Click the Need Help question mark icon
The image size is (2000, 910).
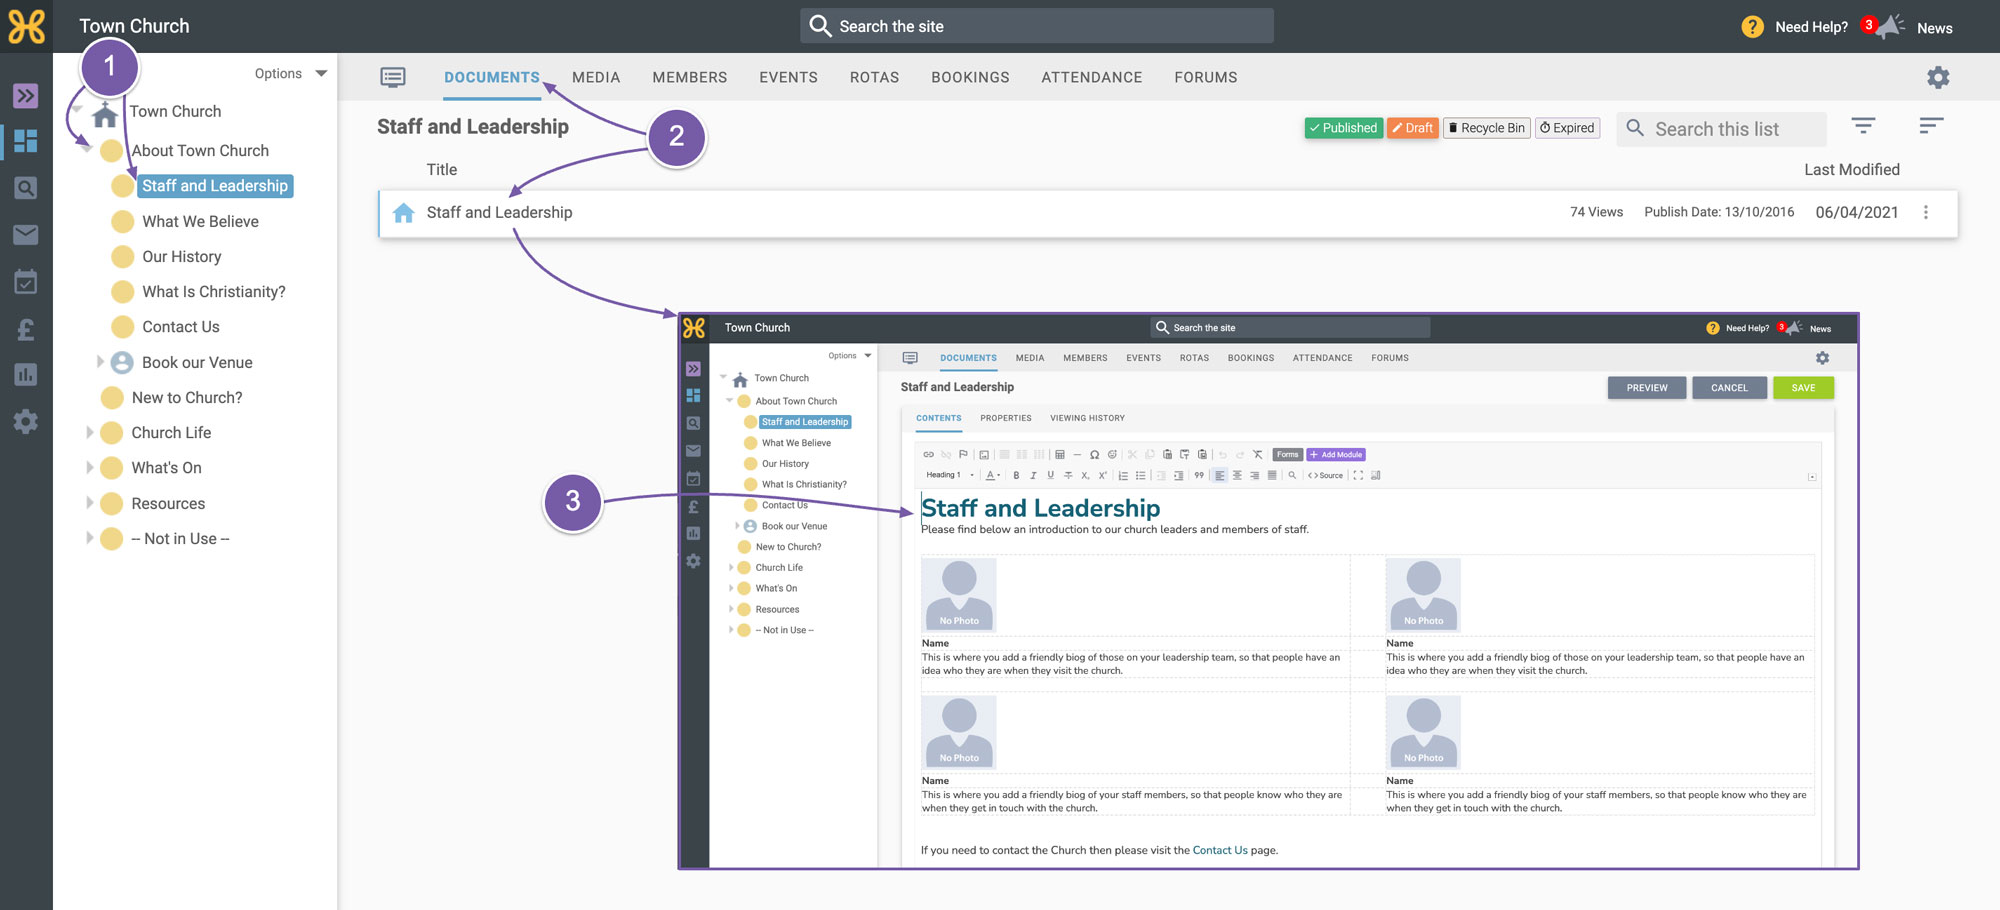point(1752,27)
